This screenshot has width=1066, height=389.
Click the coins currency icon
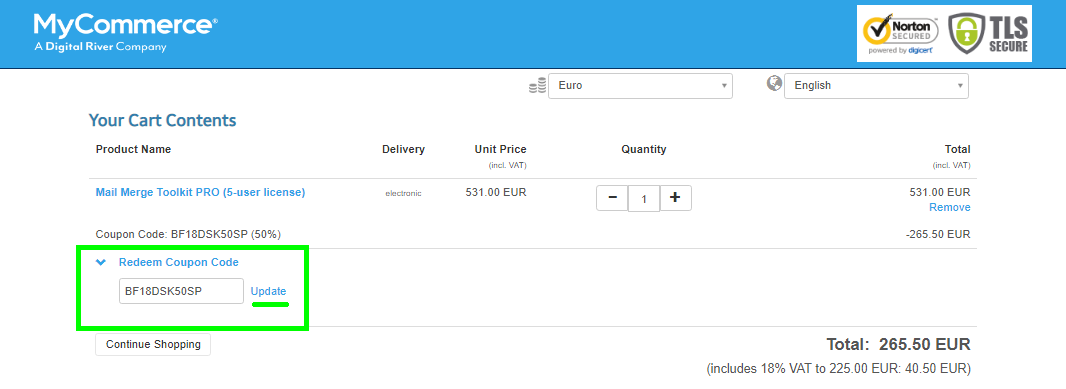coord(538,86)
